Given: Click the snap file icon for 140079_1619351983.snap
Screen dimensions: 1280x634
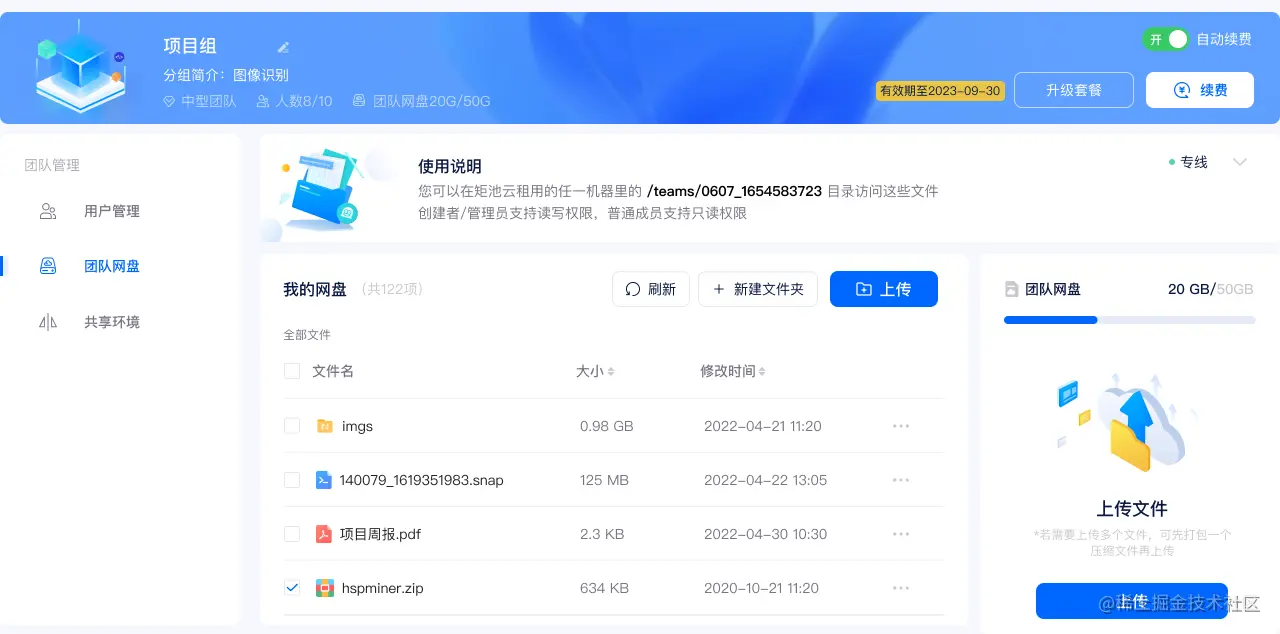Looking at the screenshot, I should point(323,480).
